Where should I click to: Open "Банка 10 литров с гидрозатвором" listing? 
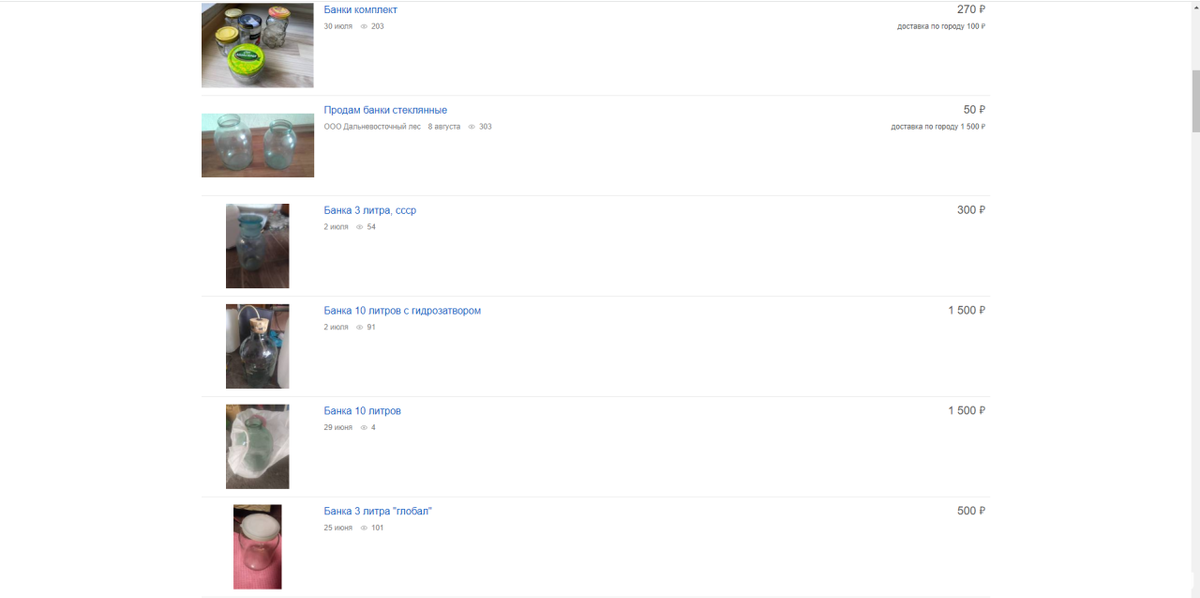click(x=402, y=311)
